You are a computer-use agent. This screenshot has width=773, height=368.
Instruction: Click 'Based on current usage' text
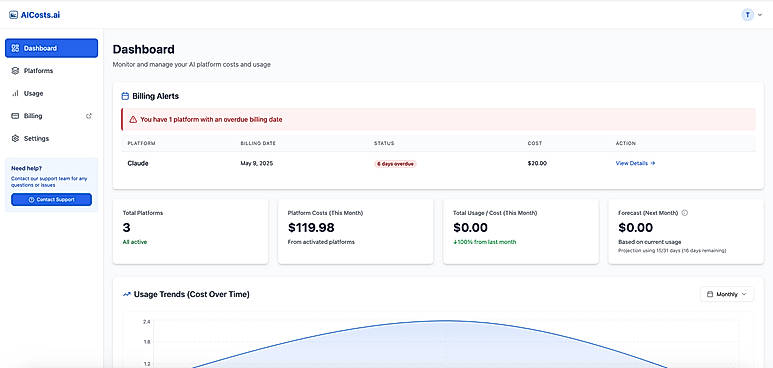650,242
